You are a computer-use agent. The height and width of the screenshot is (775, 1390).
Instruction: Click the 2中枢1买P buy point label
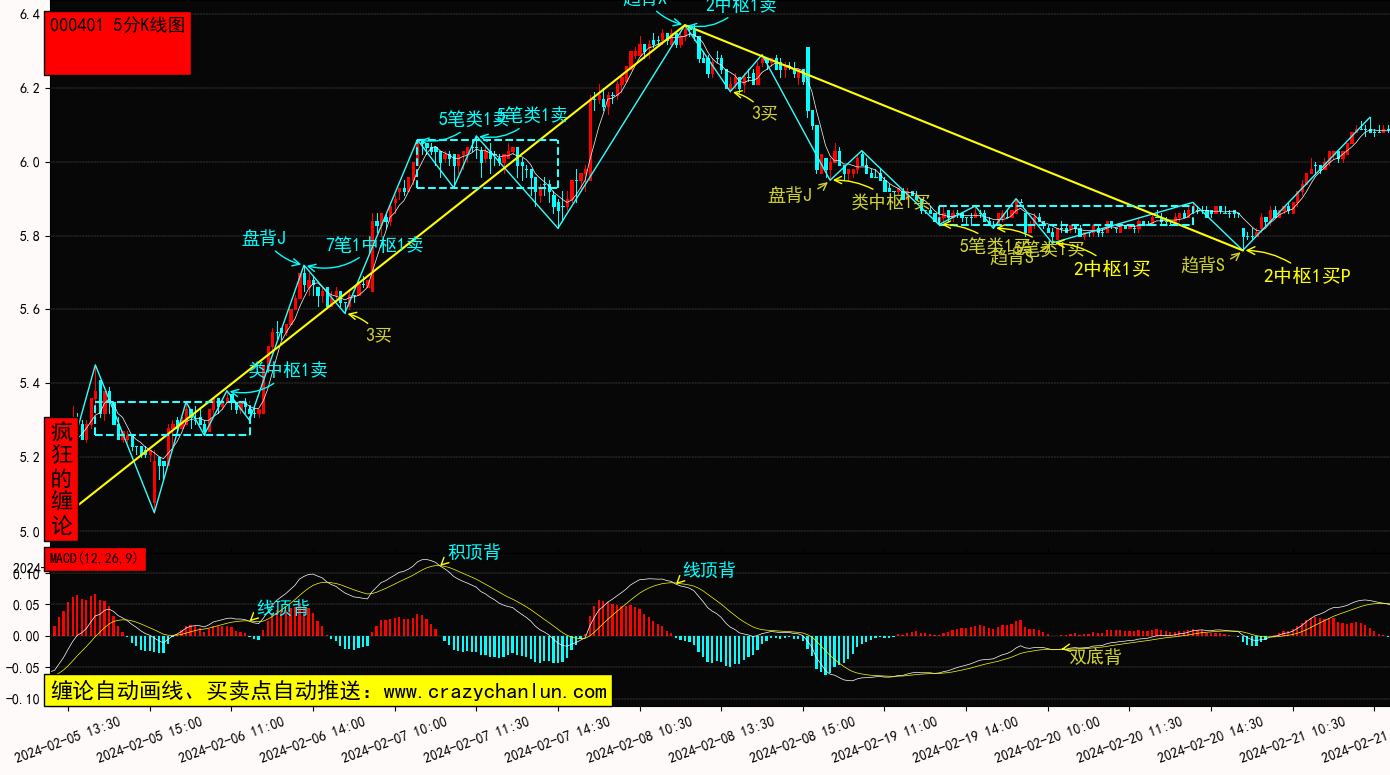1307,276
